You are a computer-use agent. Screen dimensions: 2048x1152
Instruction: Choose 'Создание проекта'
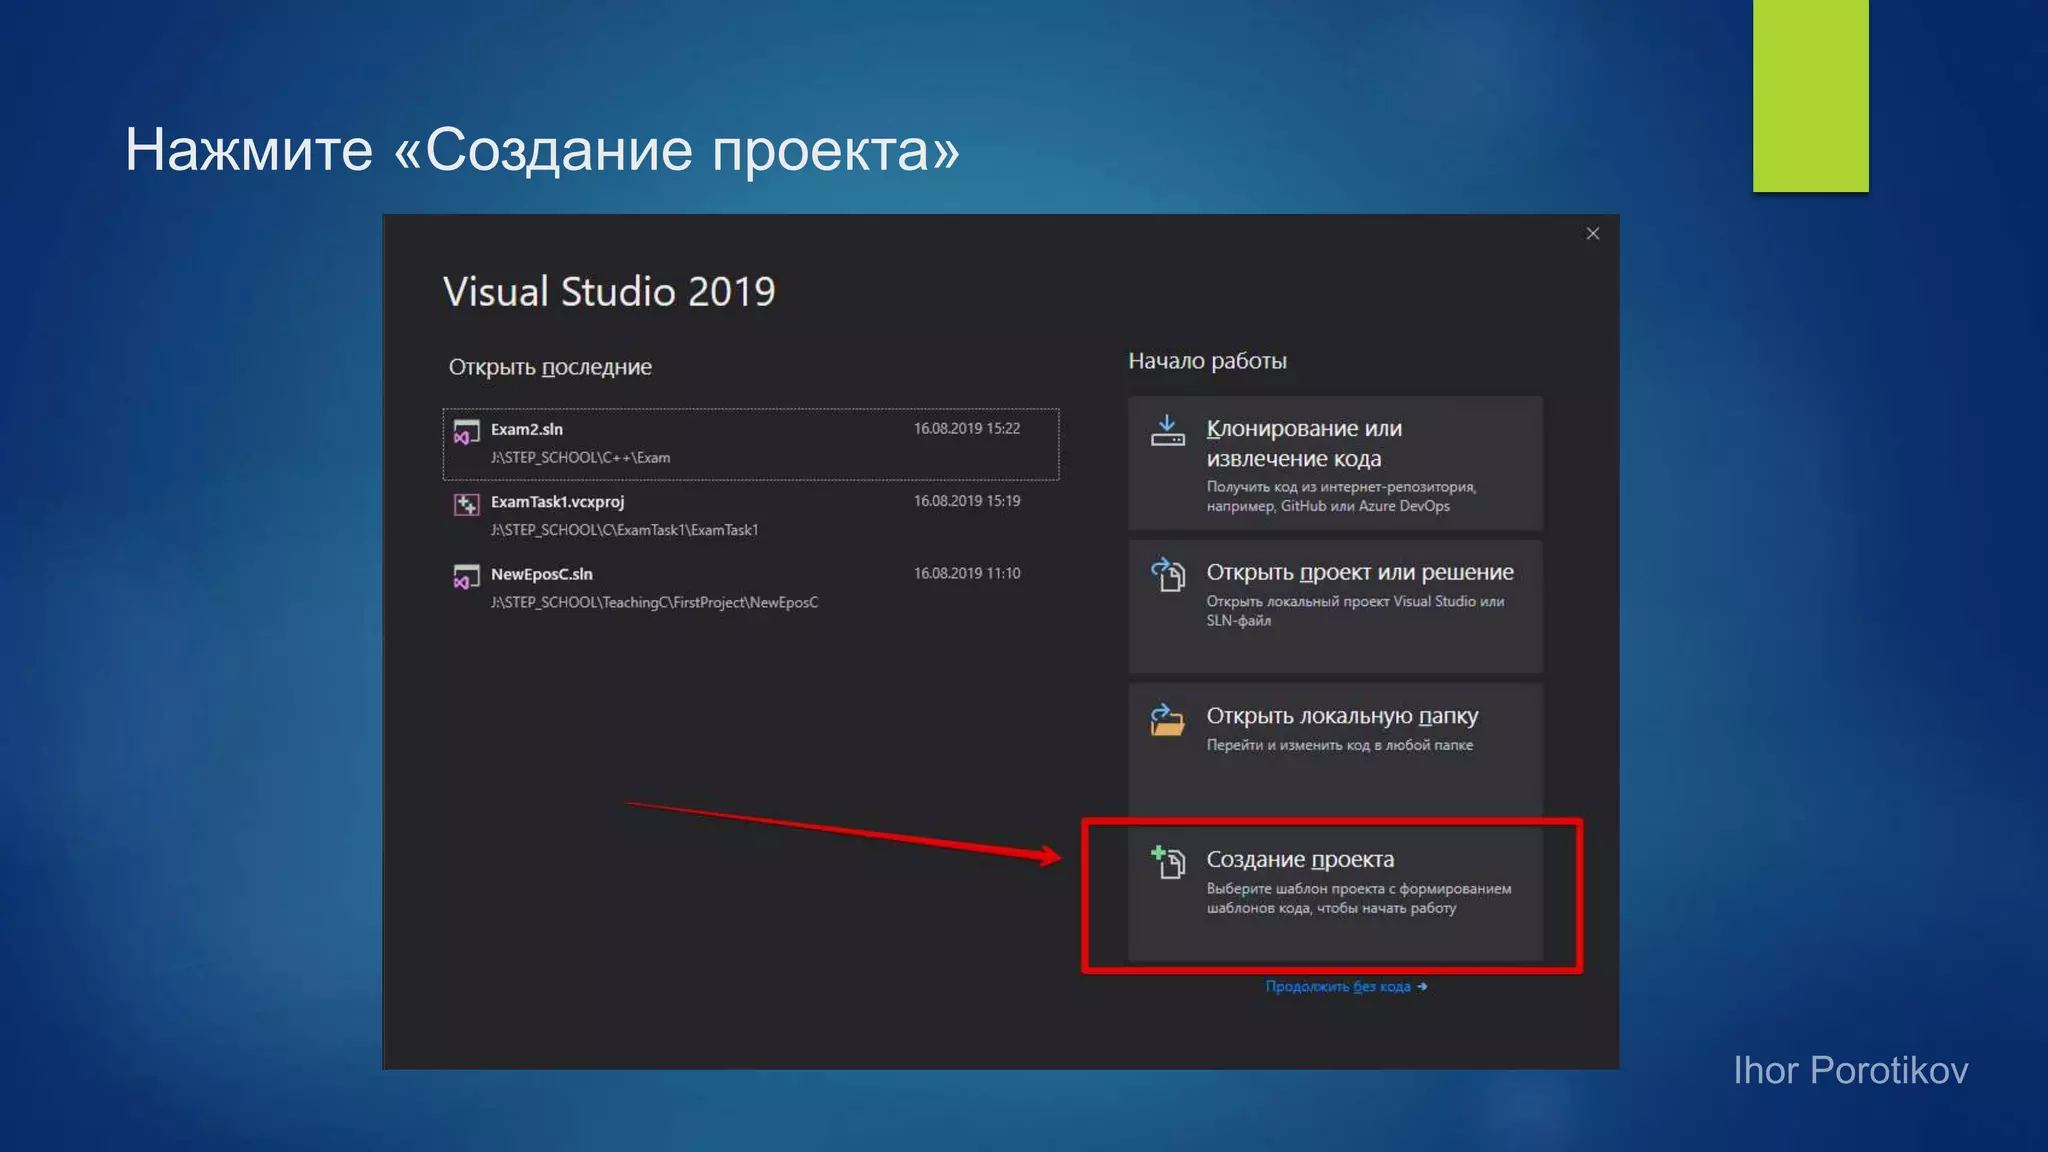coord(1335,894)
